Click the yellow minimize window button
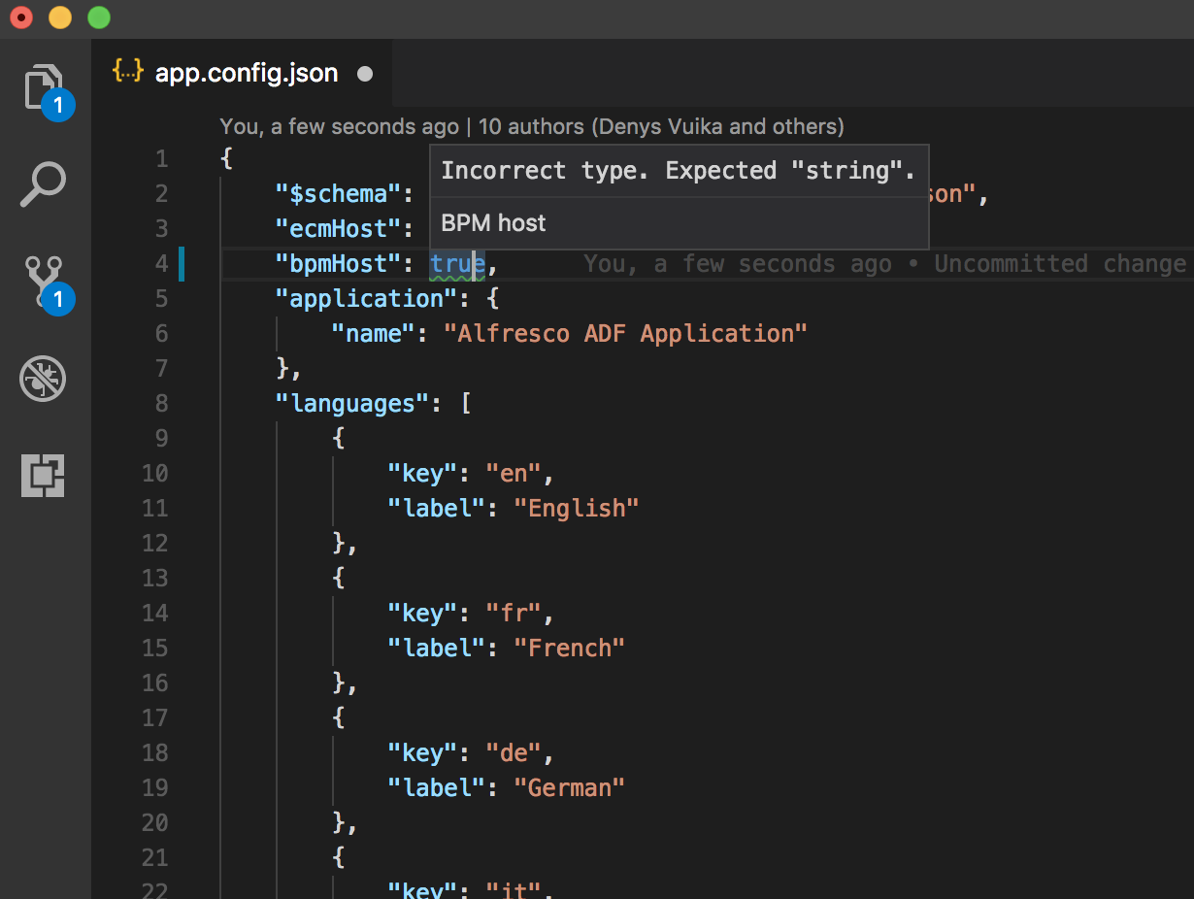This screenshot has height=899, width=1194. click(x=60, y=18)
